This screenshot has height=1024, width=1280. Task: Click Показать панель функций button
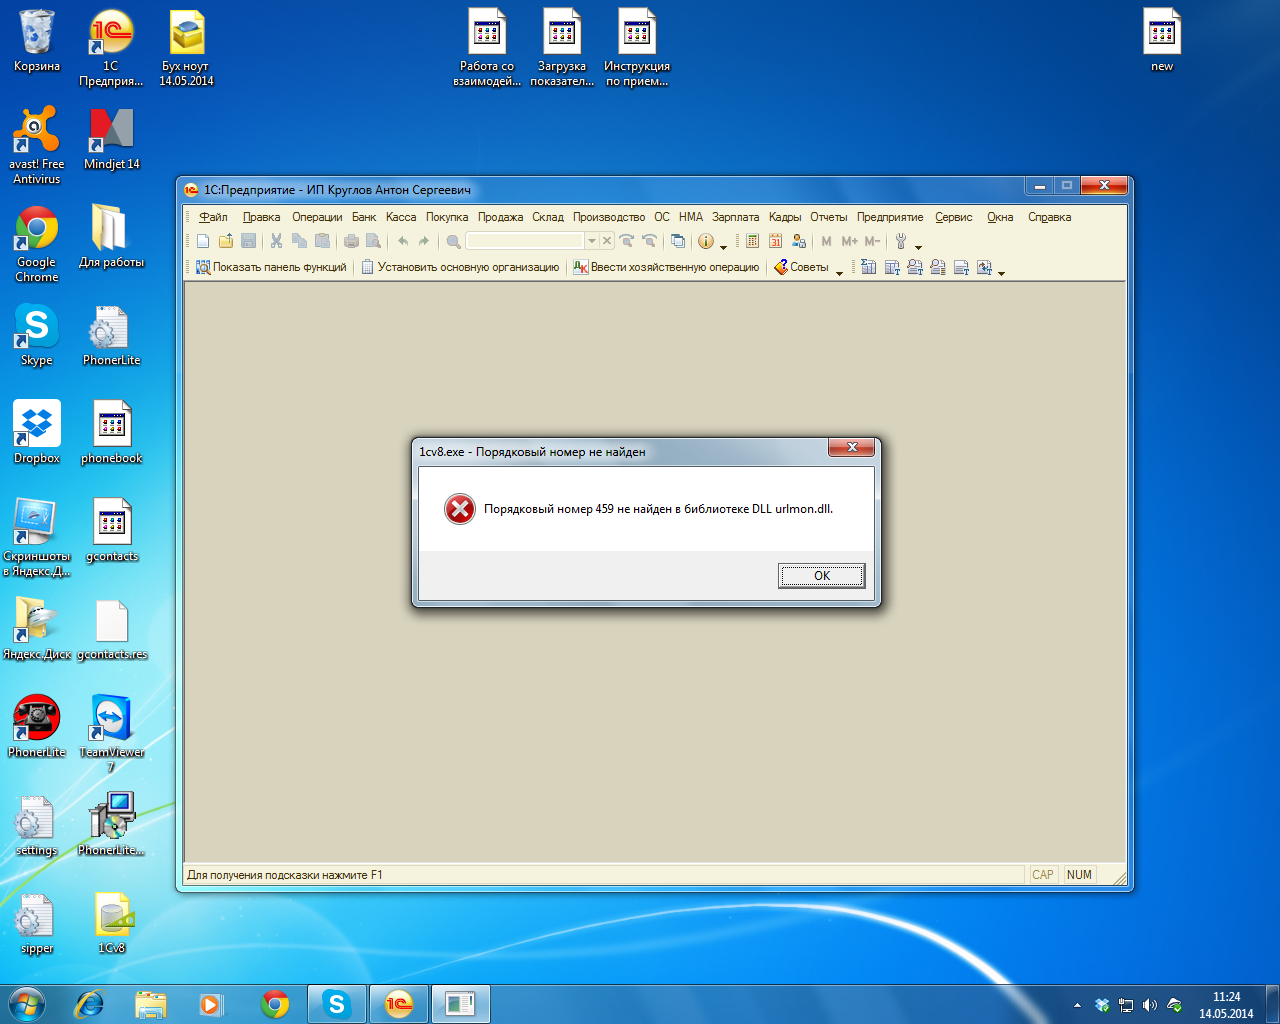(271, 267)
